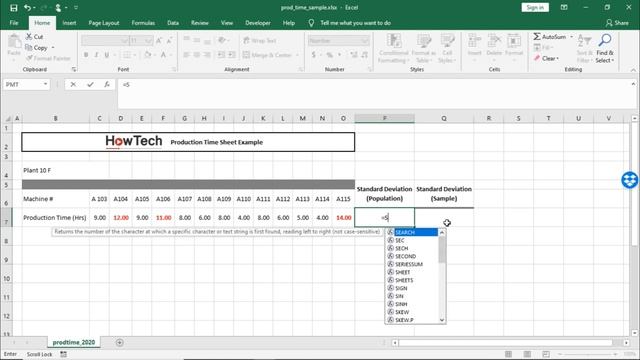Screen dimensions: 640x360
Task: Click the horizontal scrollbar right arrow
Action: point(627,343)
